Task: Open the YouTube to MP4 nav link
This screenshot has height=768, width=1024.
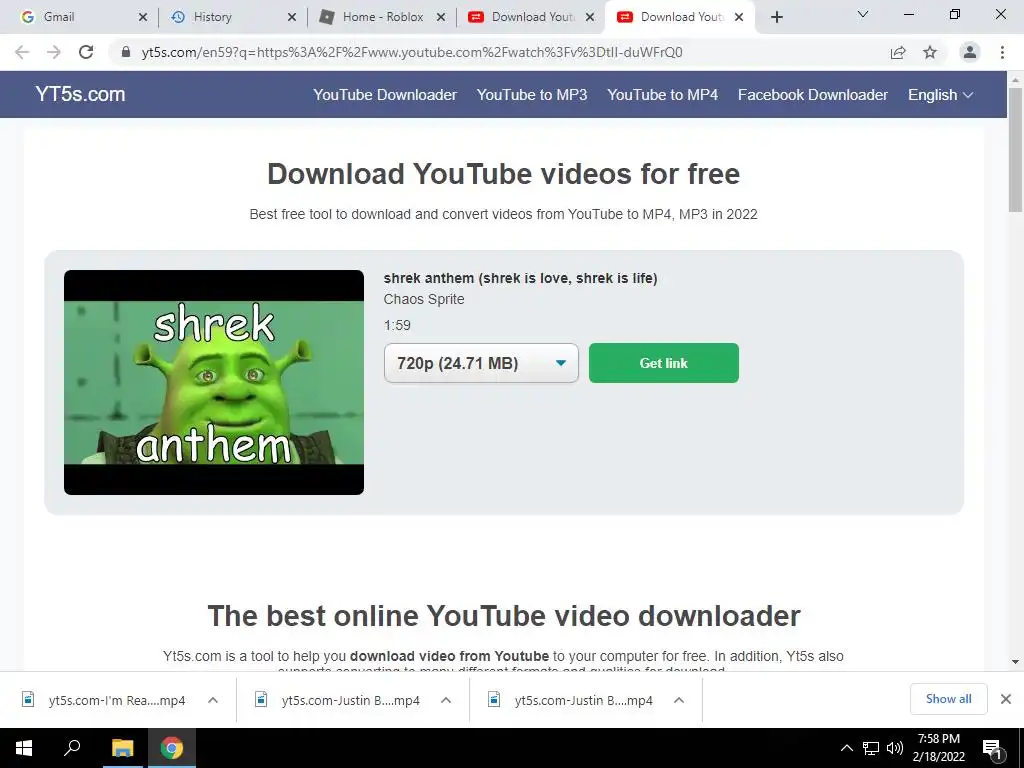Action: (x=662, y=95)
